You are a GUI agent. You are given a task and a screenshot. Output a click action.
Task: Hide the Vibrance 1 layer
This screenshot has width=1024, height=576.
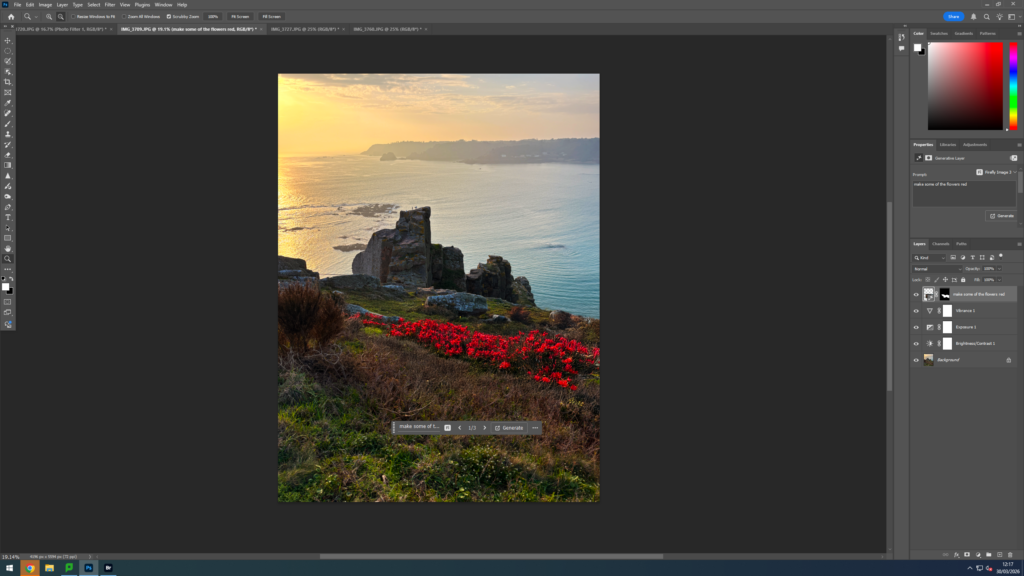coord(916,311)
